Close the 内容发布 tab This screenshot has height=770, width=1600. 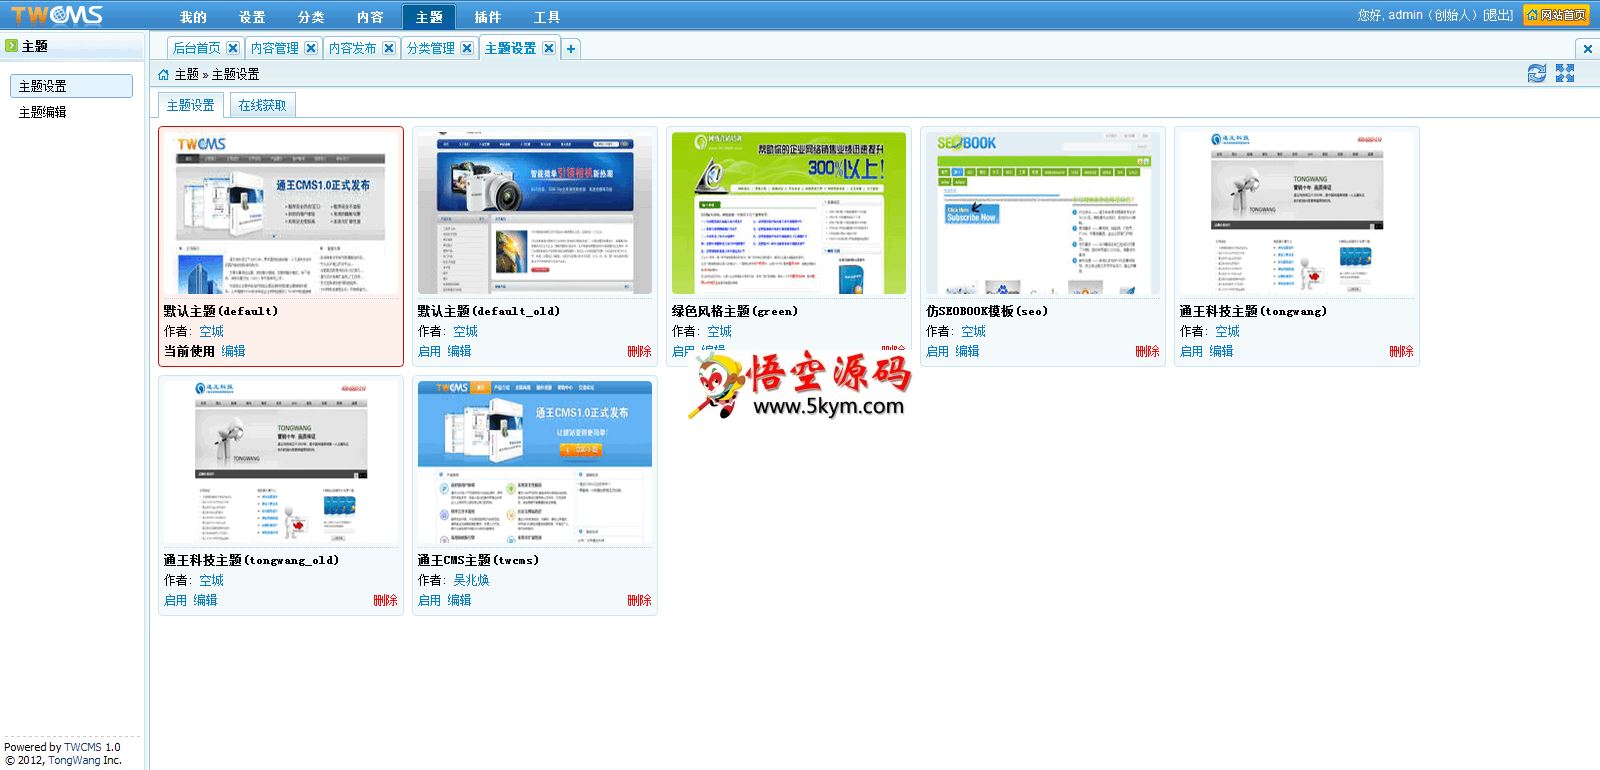(x=389, y=48)
